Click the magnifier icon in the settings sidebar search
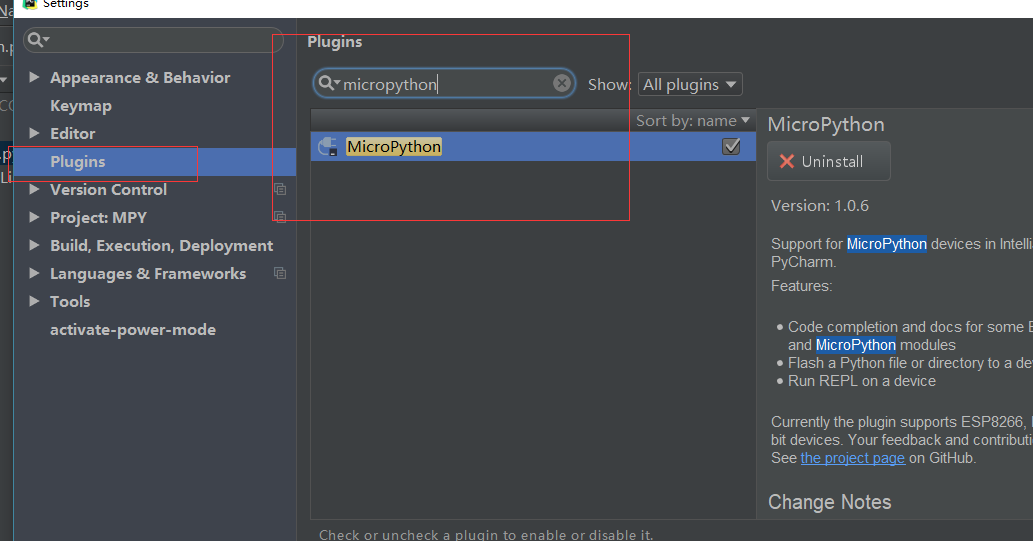 36,40
